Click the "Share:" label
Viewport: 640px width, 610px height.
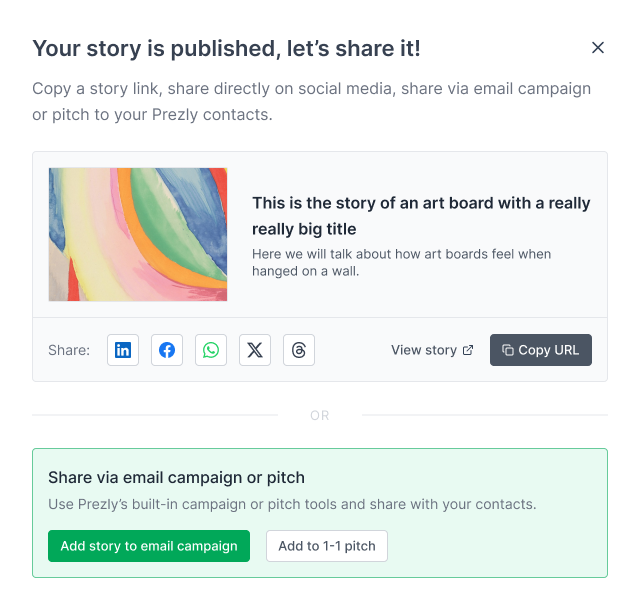(69, 350)
